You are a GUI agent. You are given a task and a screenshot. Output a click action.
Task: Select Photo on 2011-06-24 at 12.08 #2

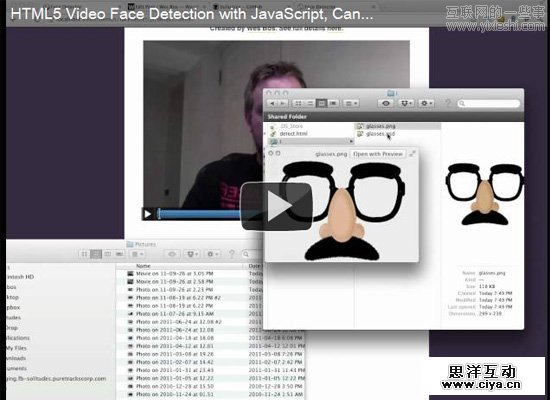pos(179,322)
